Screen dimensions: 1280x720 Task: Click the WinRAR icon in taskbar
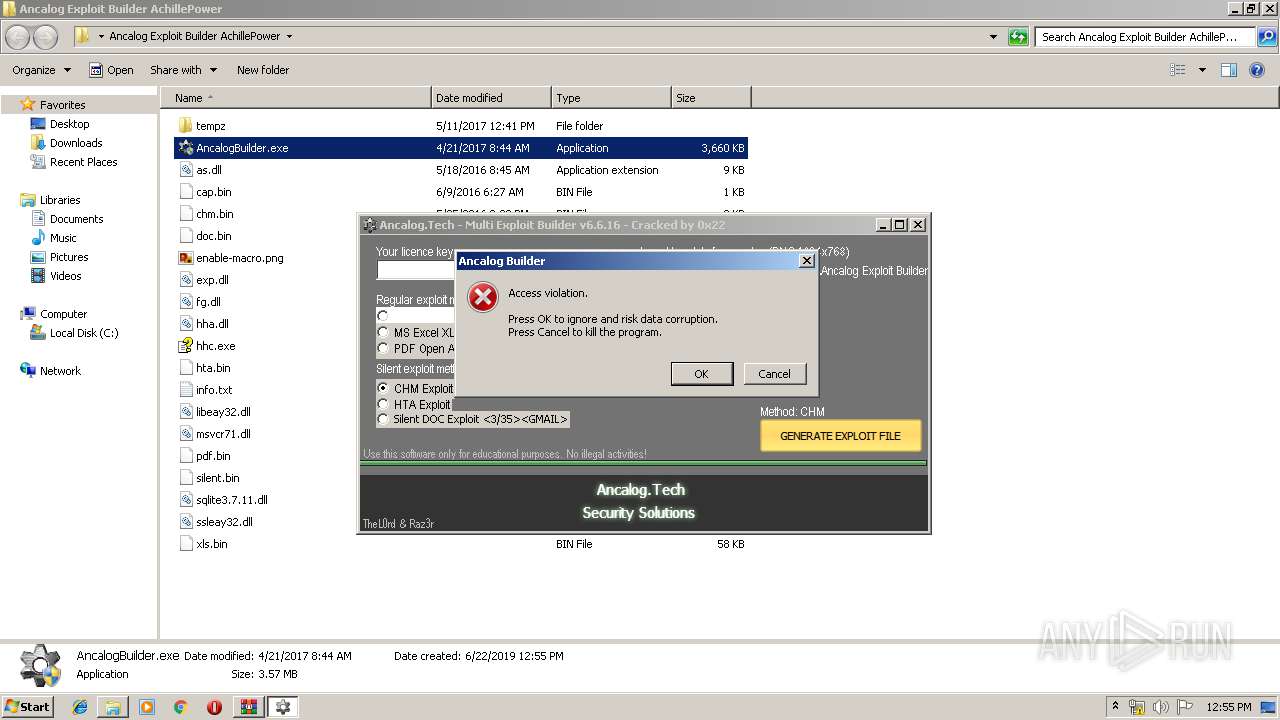coord(248,707)
